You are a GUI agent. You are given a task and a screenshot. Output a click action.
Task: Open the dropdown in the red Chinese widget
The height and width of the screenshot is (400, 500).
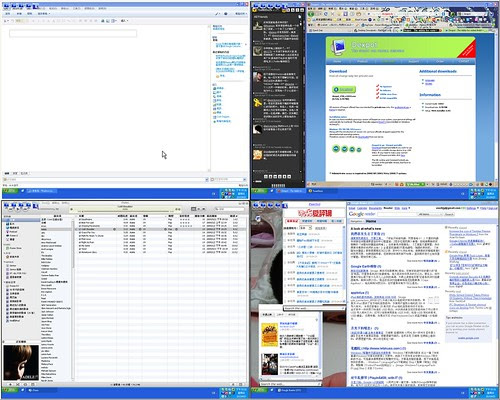coord(305,228)
